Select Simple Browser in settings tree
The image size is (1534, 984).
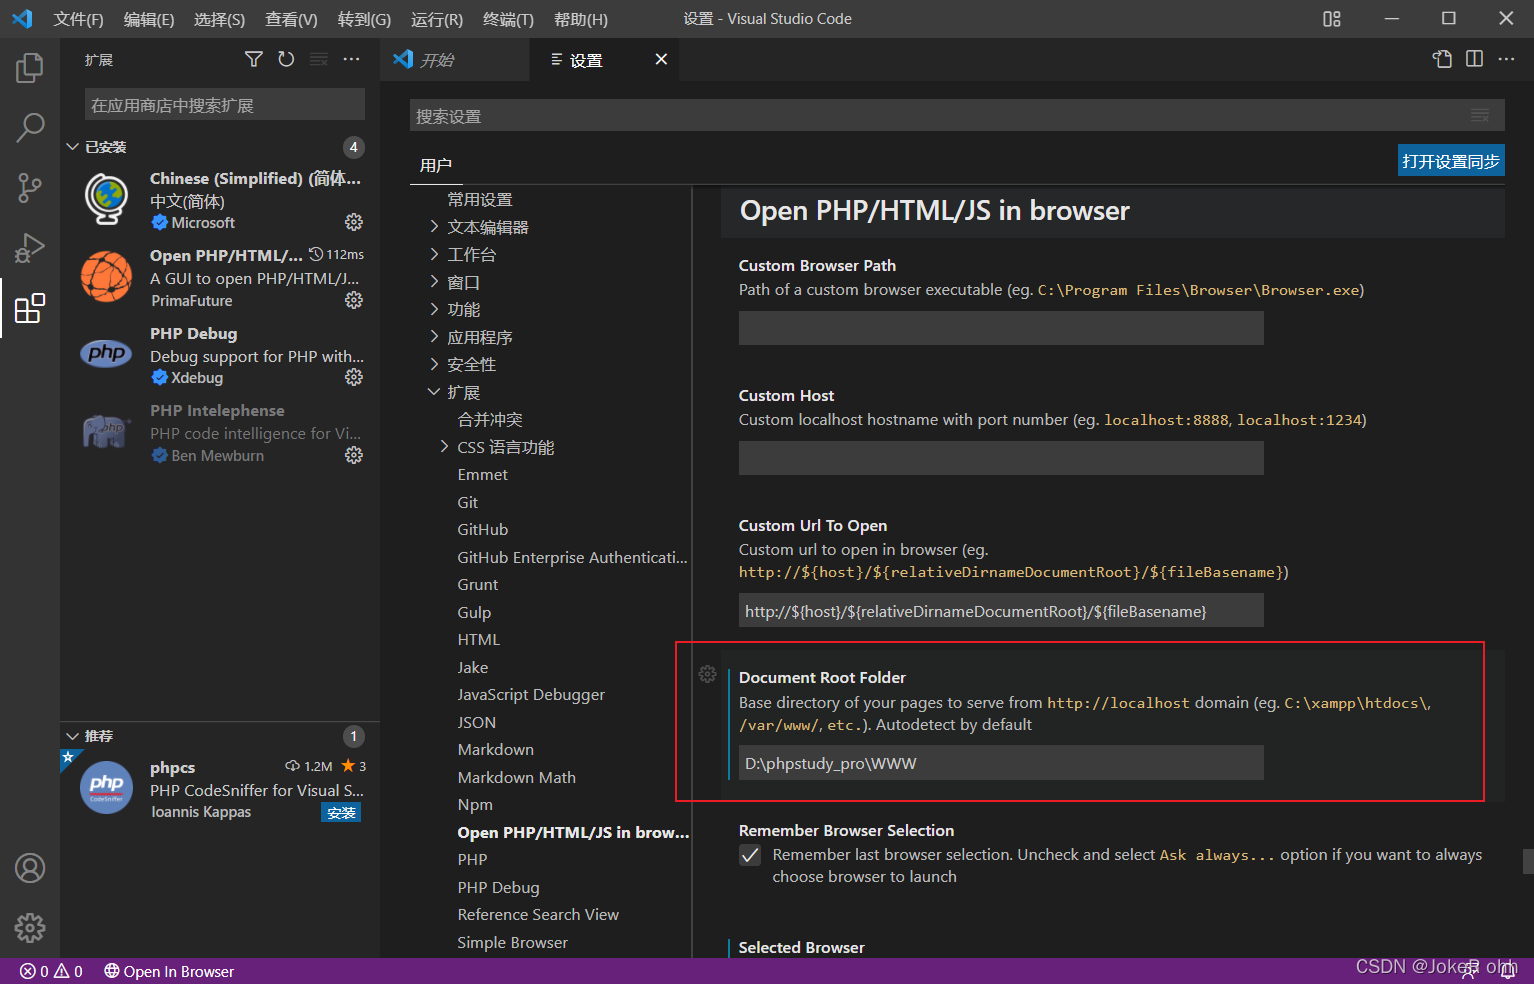(512, 942)
